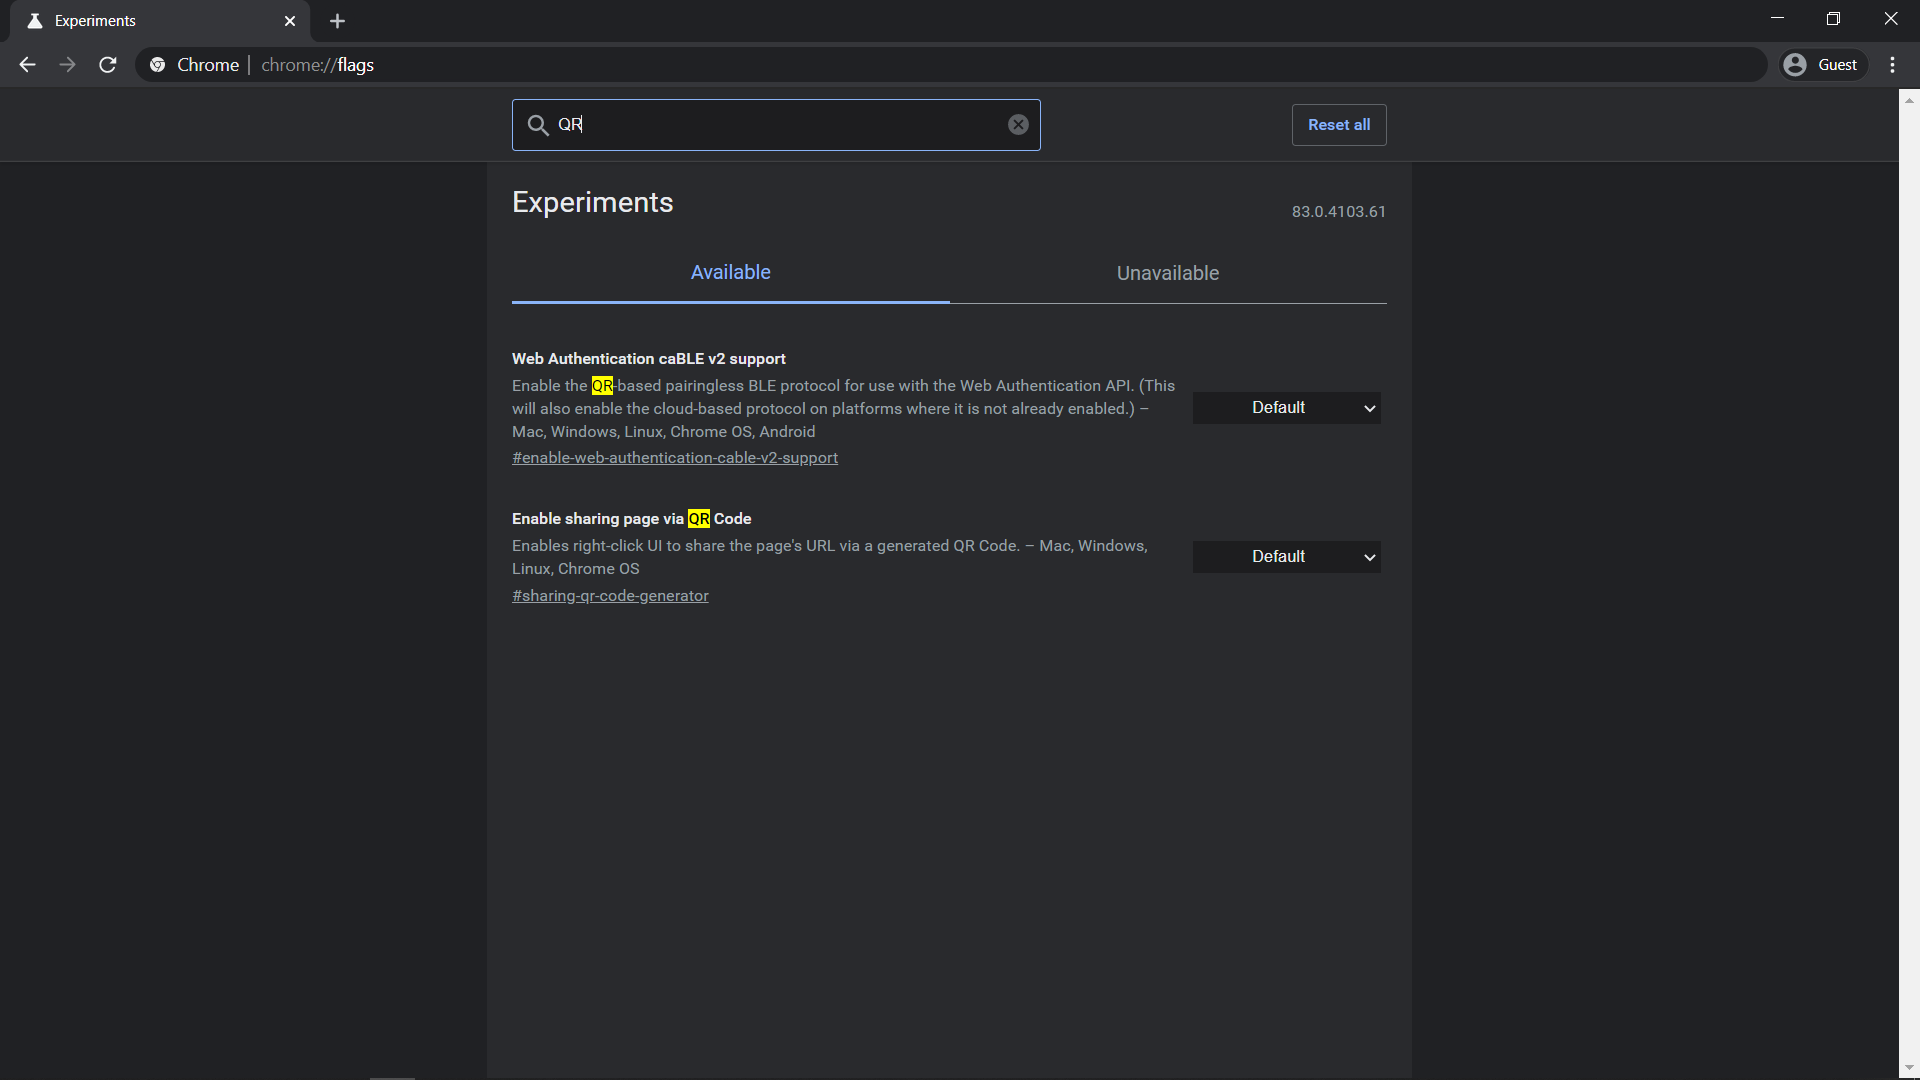Click the Reset all button
Image resolution: width=1920 pixels, height=1080 pixels.
click(1339, 125)
